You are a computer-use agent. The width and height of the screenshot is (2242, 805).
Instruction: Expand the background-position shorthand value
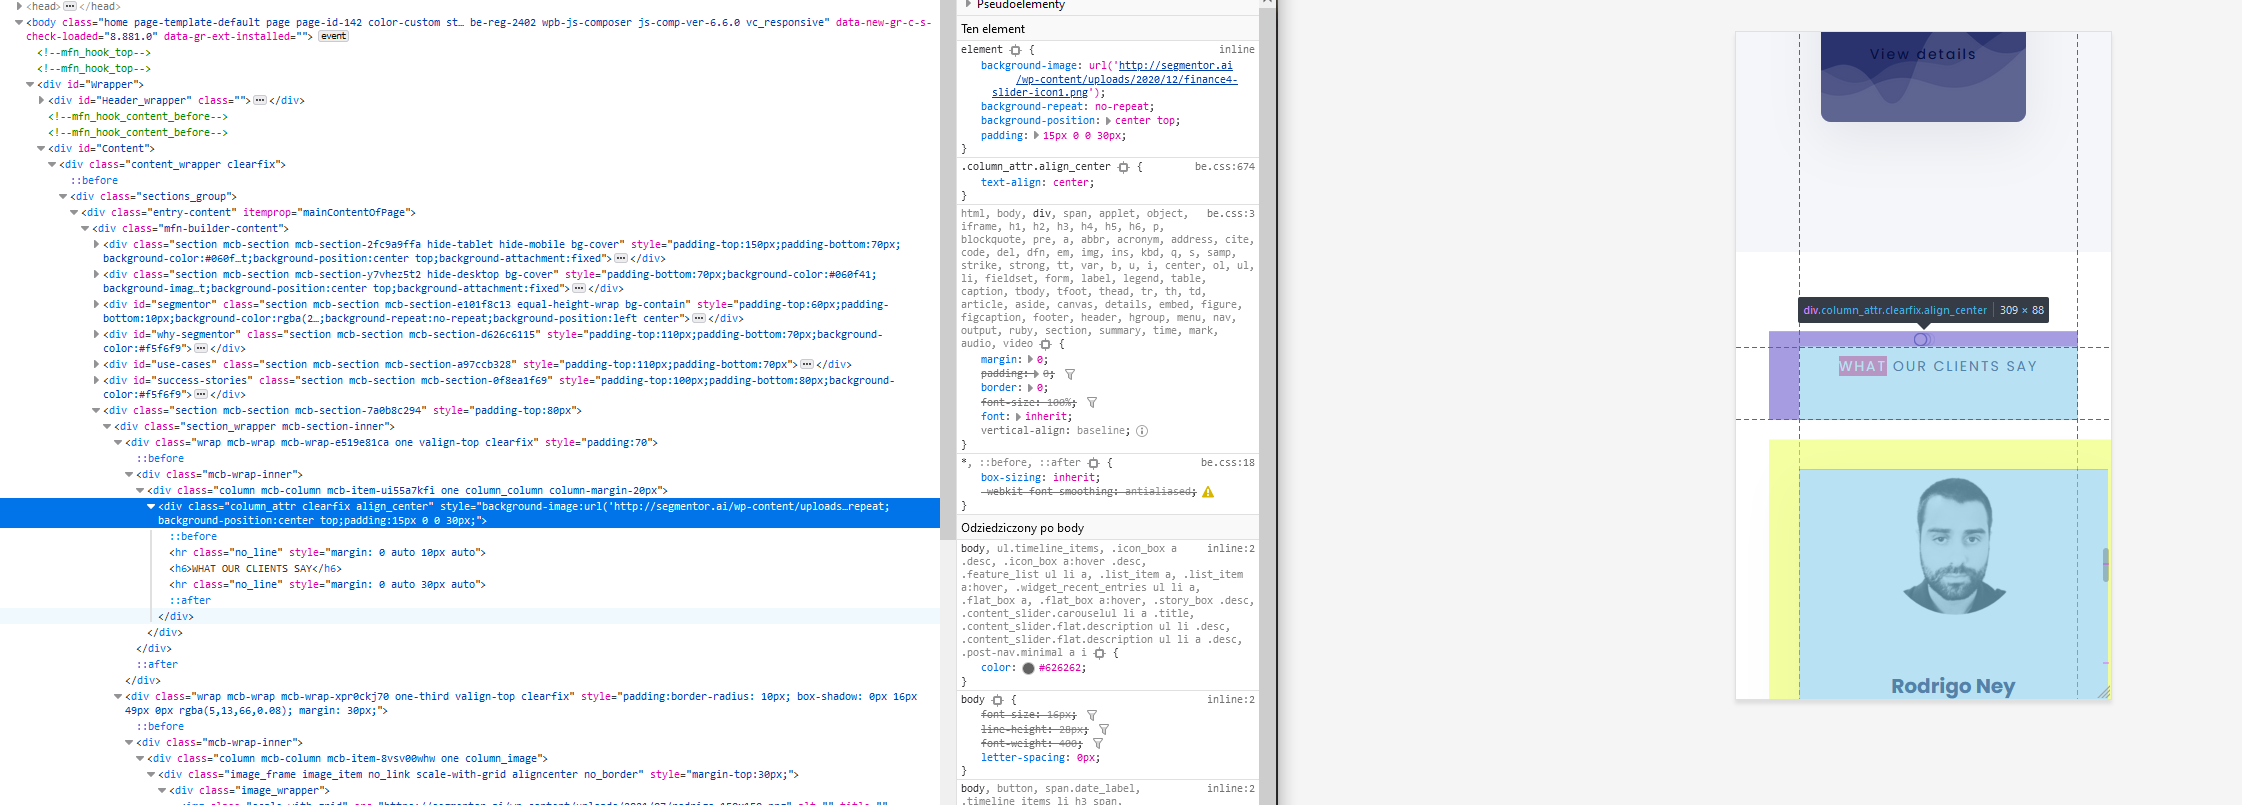1108,121
